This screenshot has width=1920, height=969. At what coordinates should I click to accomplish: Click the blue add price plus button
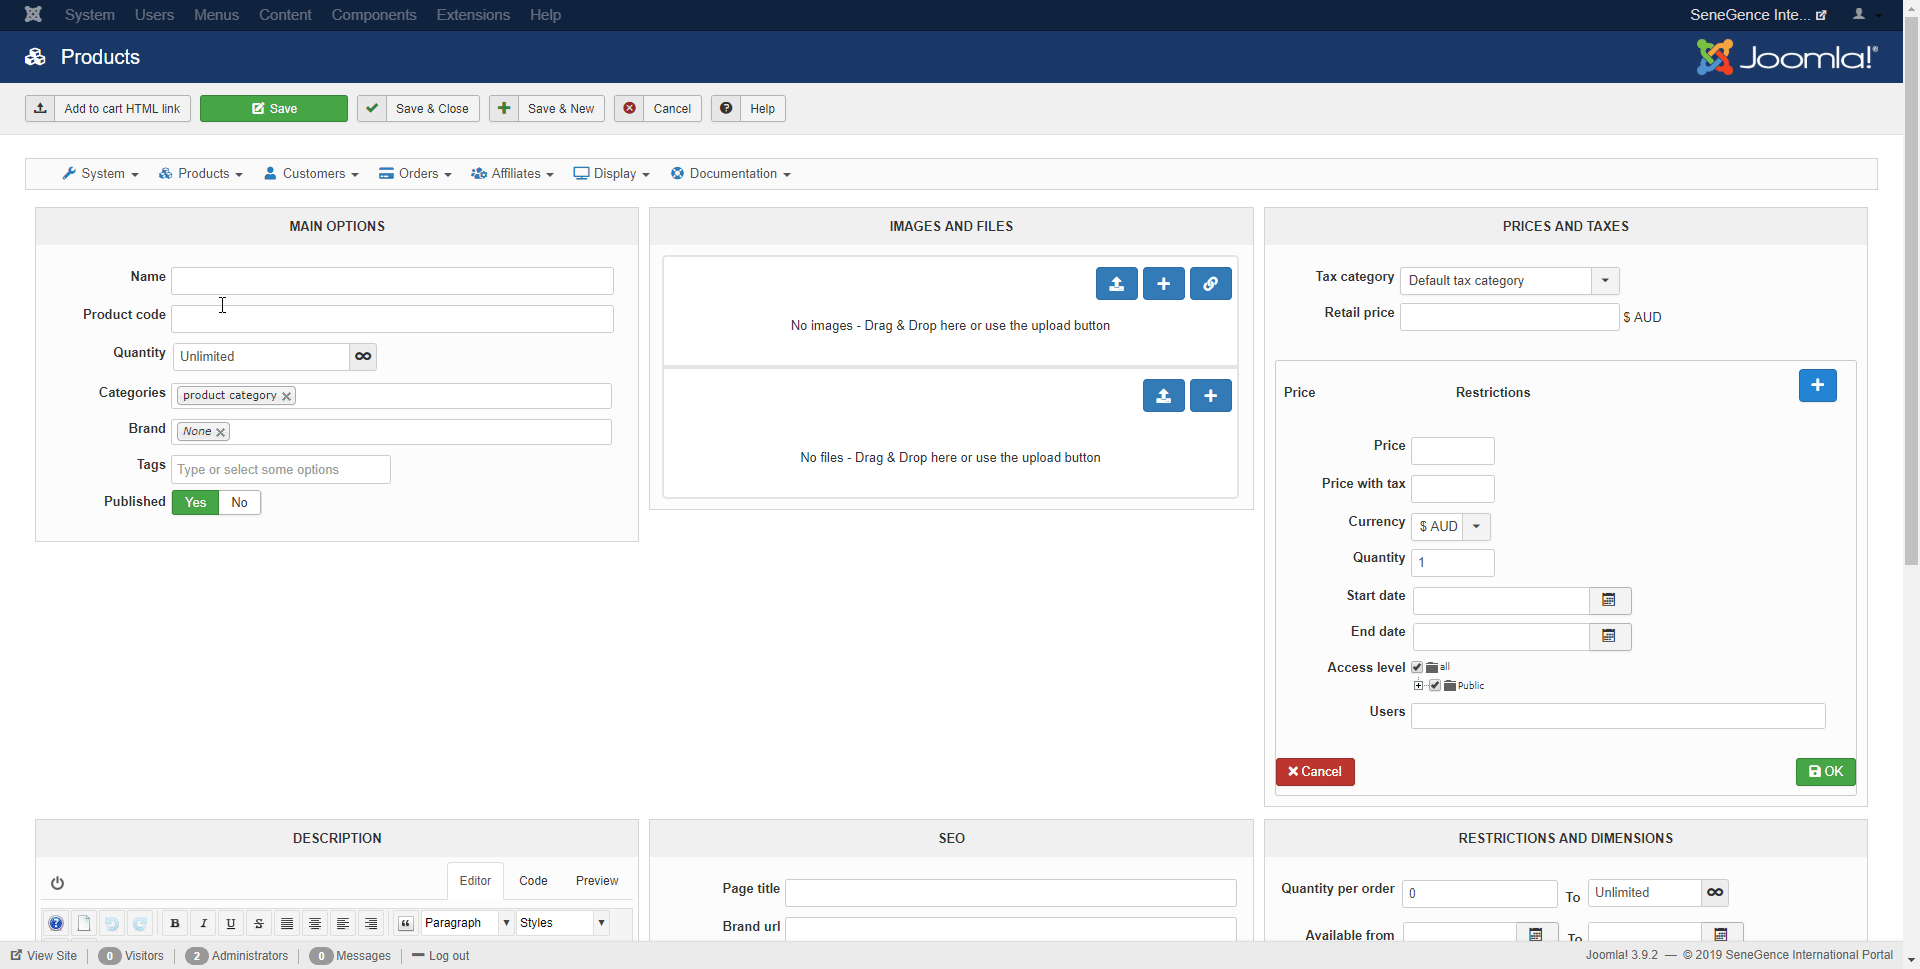[1817, 386]
